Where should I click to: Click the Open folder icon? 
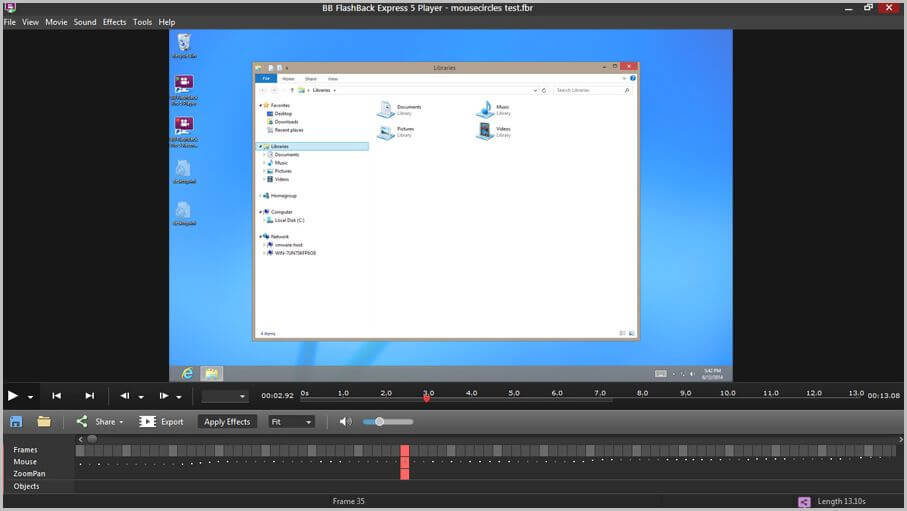click(44, 422)
